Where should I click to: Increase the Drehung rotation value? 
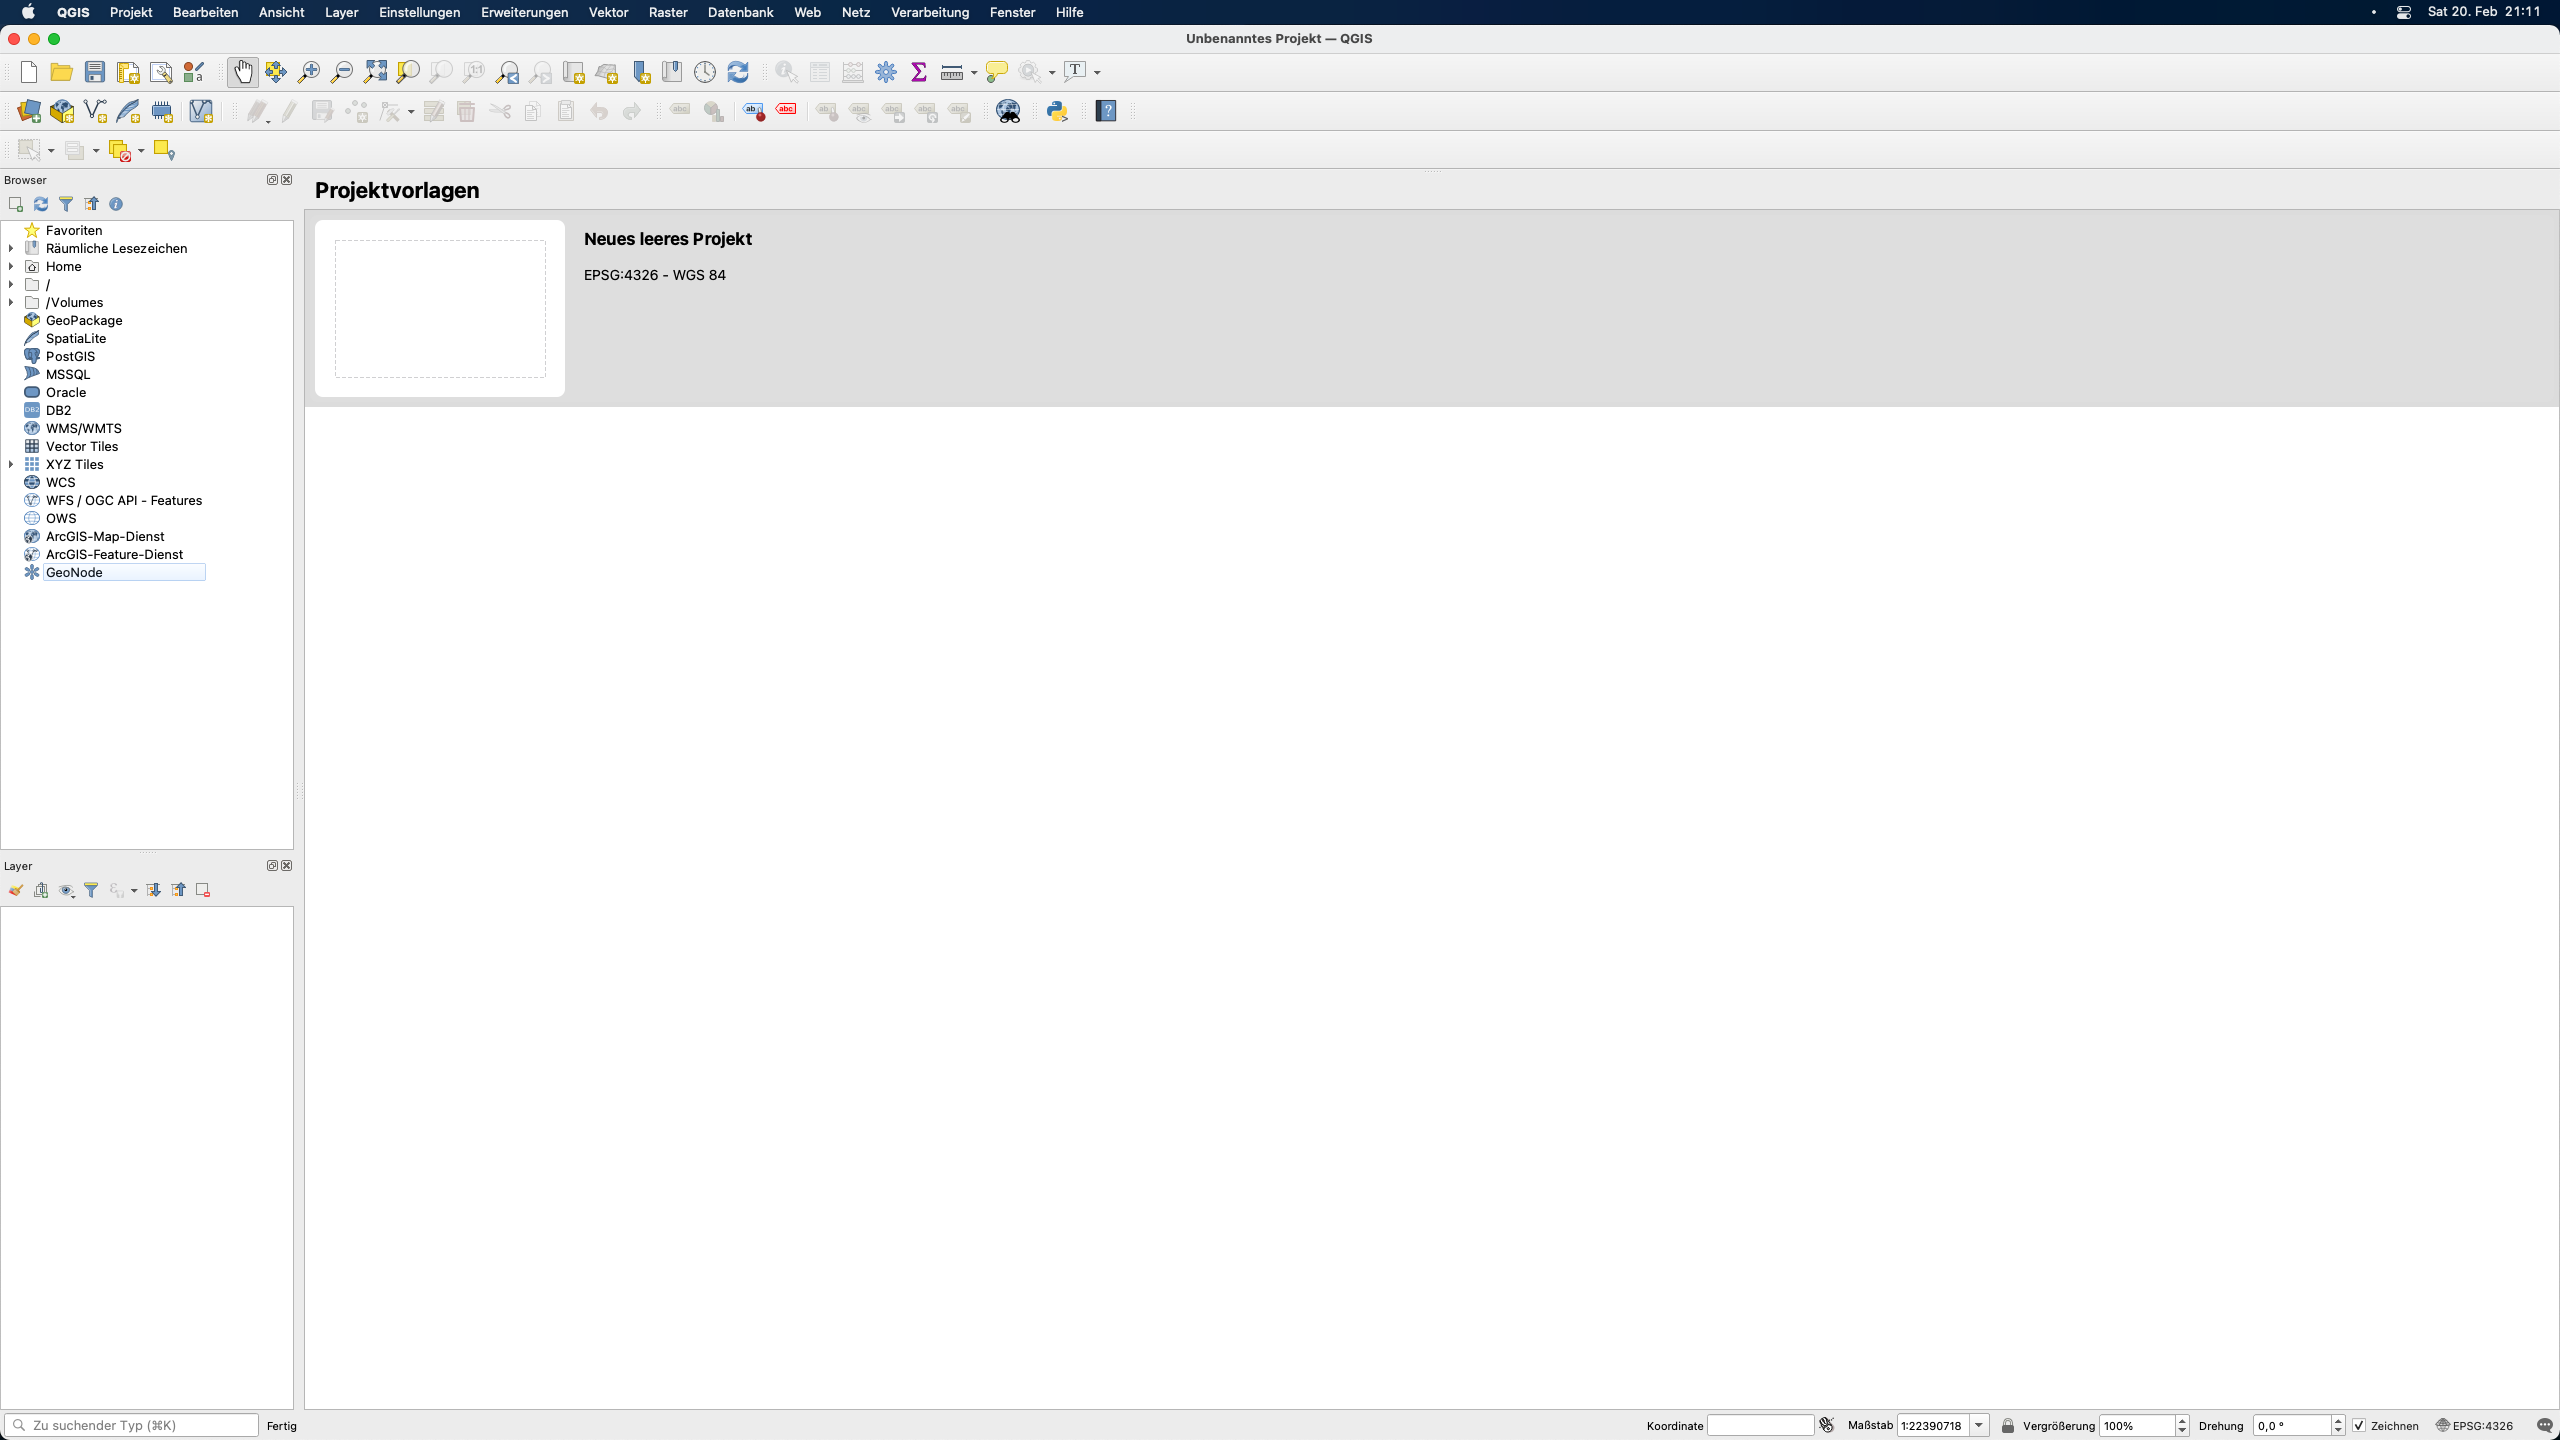(x=2338, y=1420)
